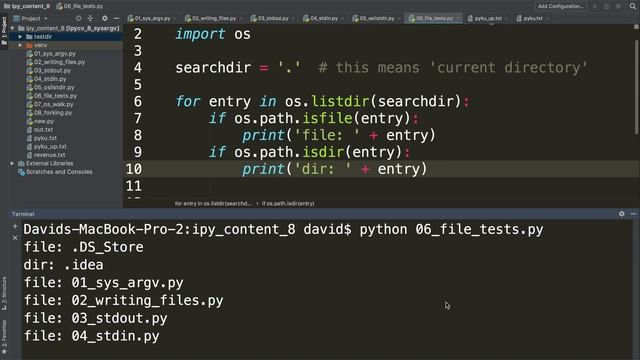Toggle the Favorites side tool window
Image resolution: width=640 pixels, height=360 pixels.
pos(4,336)
